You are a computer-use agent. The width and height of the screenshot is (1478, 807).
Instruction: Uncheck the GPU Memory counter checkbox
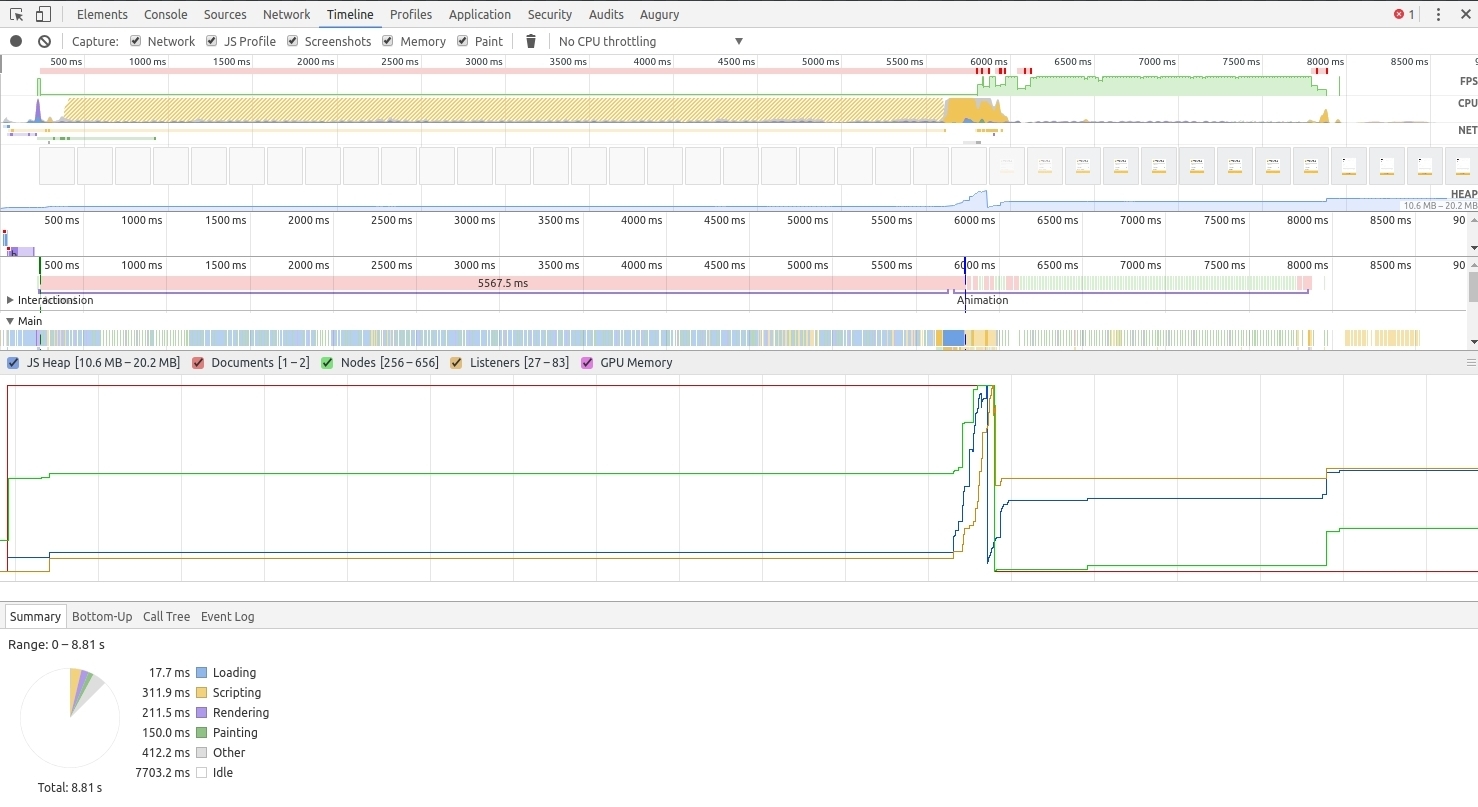587,363
